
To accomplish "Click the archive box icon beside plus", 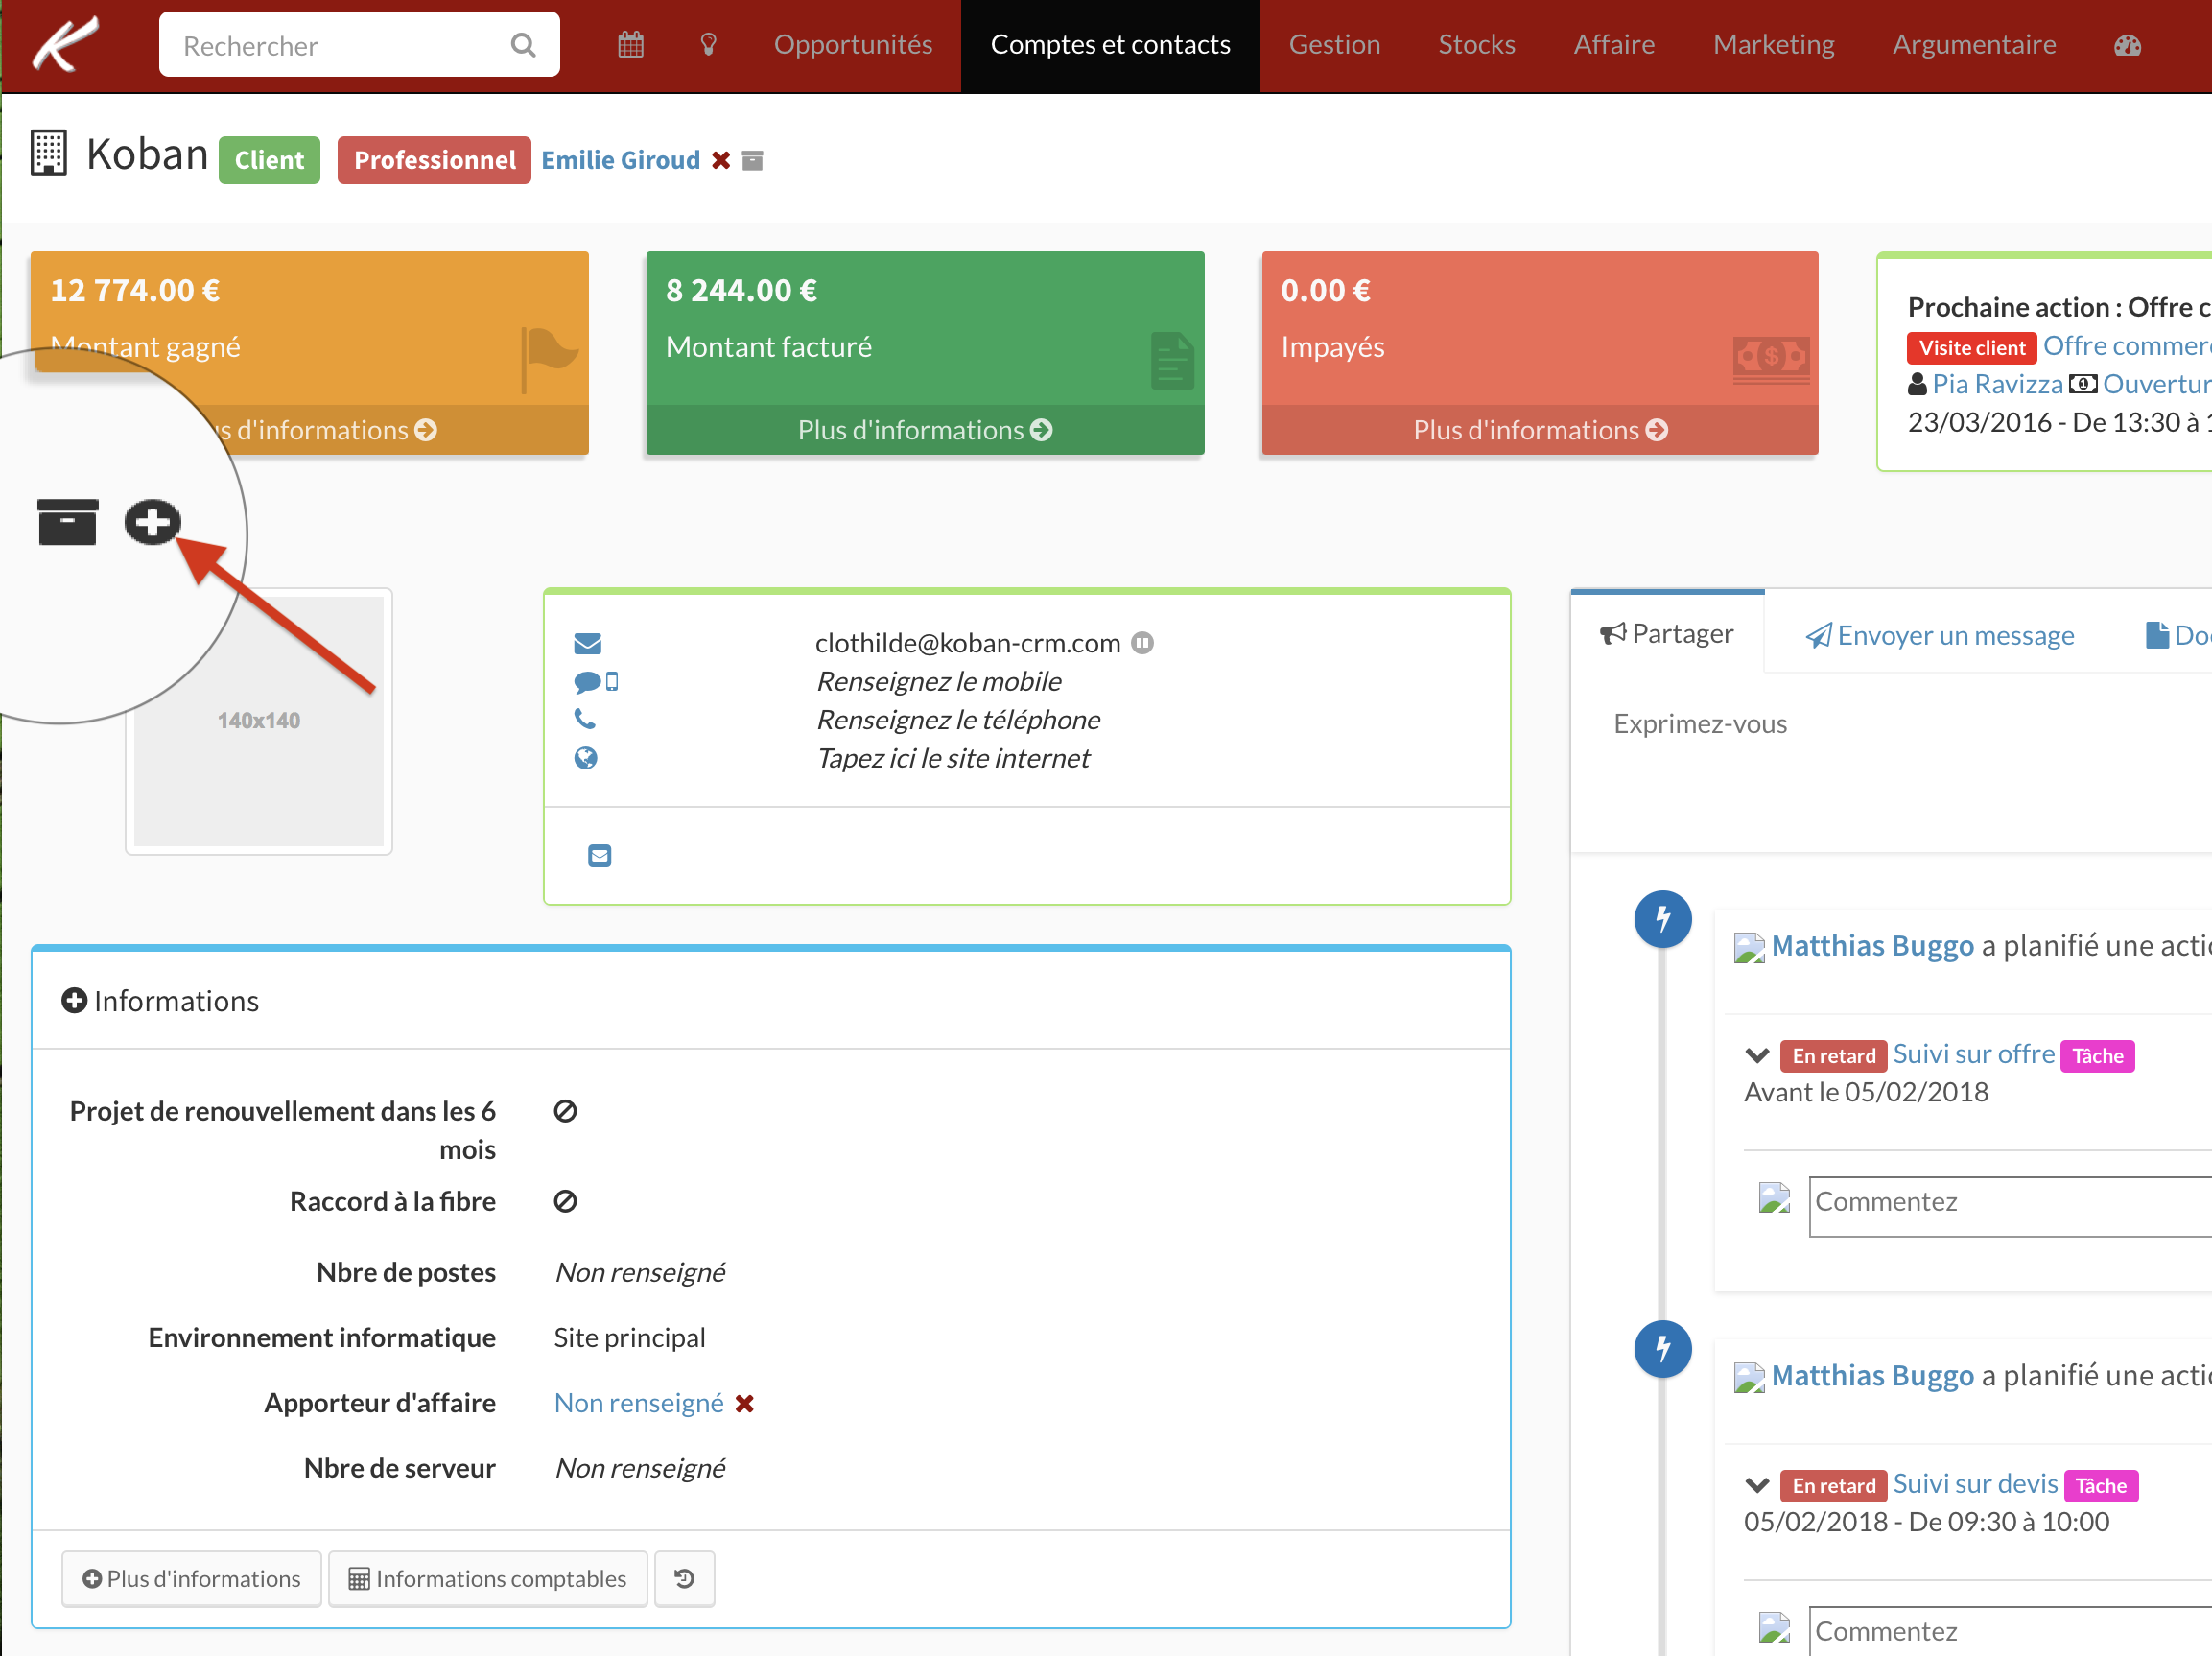I will click(x=67, y=522).
